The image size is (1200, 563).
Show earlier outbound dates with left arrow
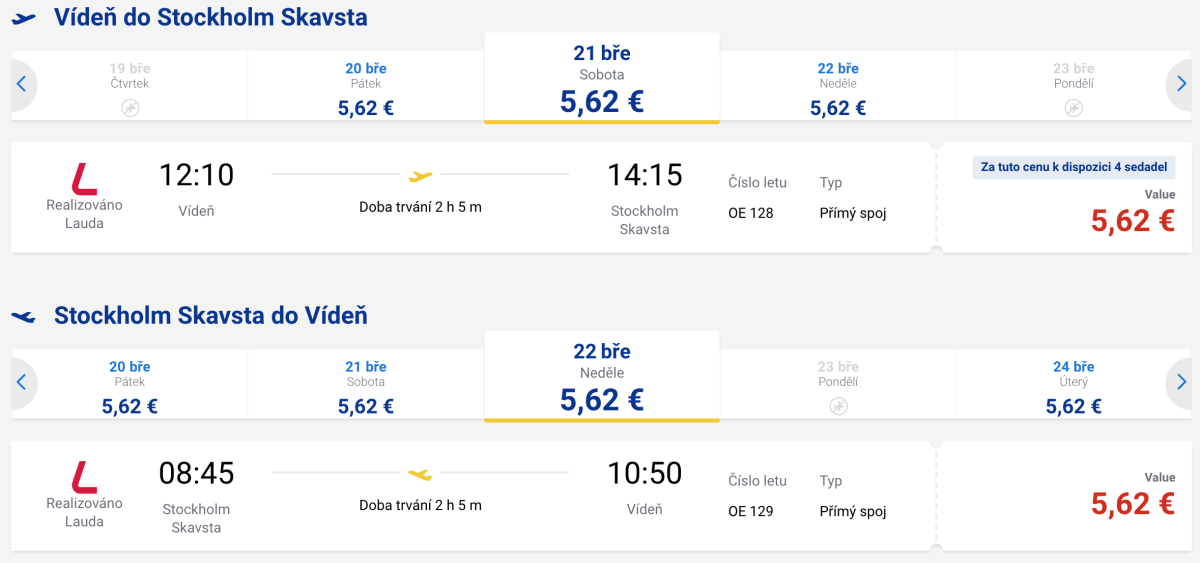(x=21, y=85)
